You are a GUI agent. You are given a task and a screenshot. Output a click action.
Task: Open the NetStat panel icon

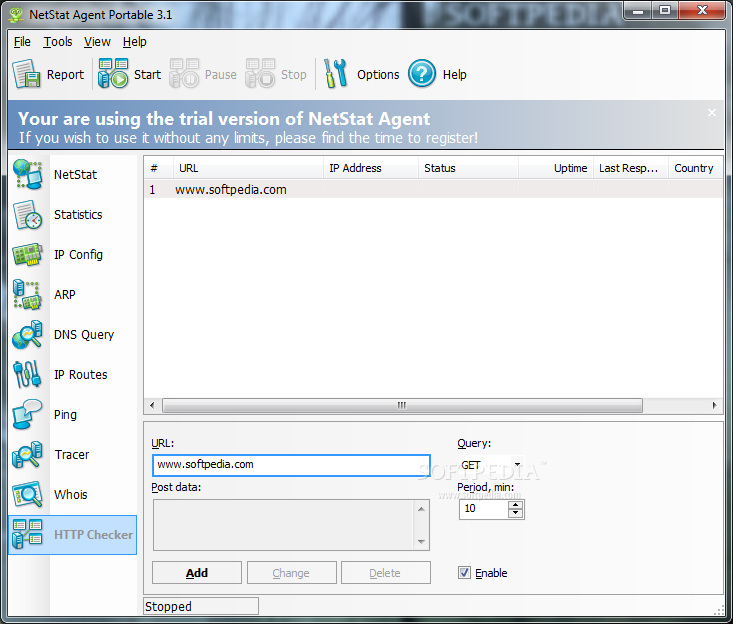(x=28, y=174)
